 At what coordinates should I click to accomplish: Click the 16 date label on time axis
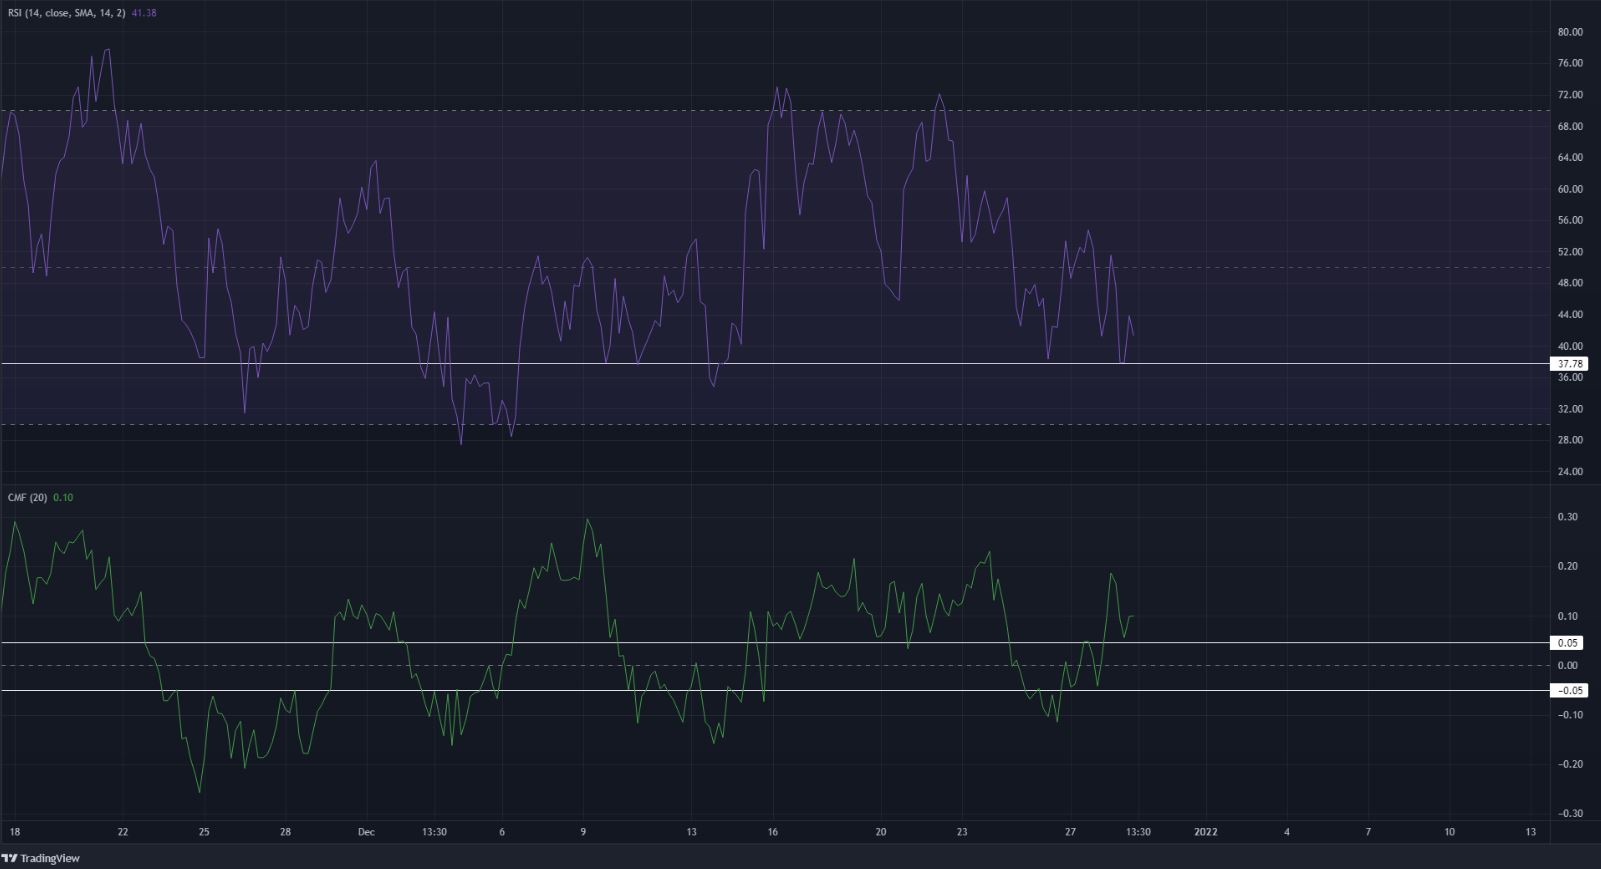[772, 831]
